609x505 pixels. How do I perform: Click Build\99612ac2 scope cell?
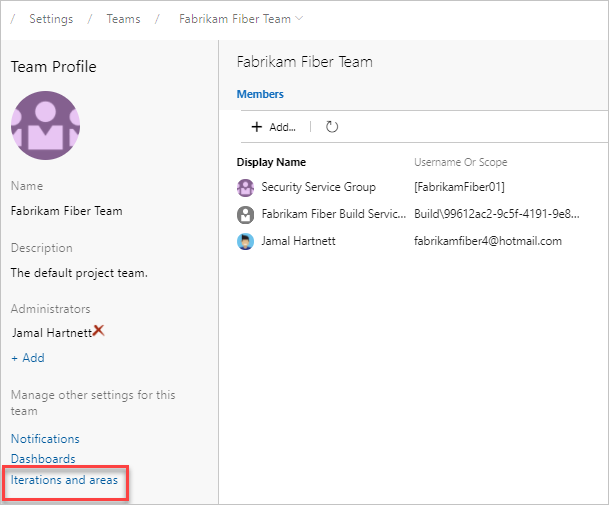click(x=497, y=214)
